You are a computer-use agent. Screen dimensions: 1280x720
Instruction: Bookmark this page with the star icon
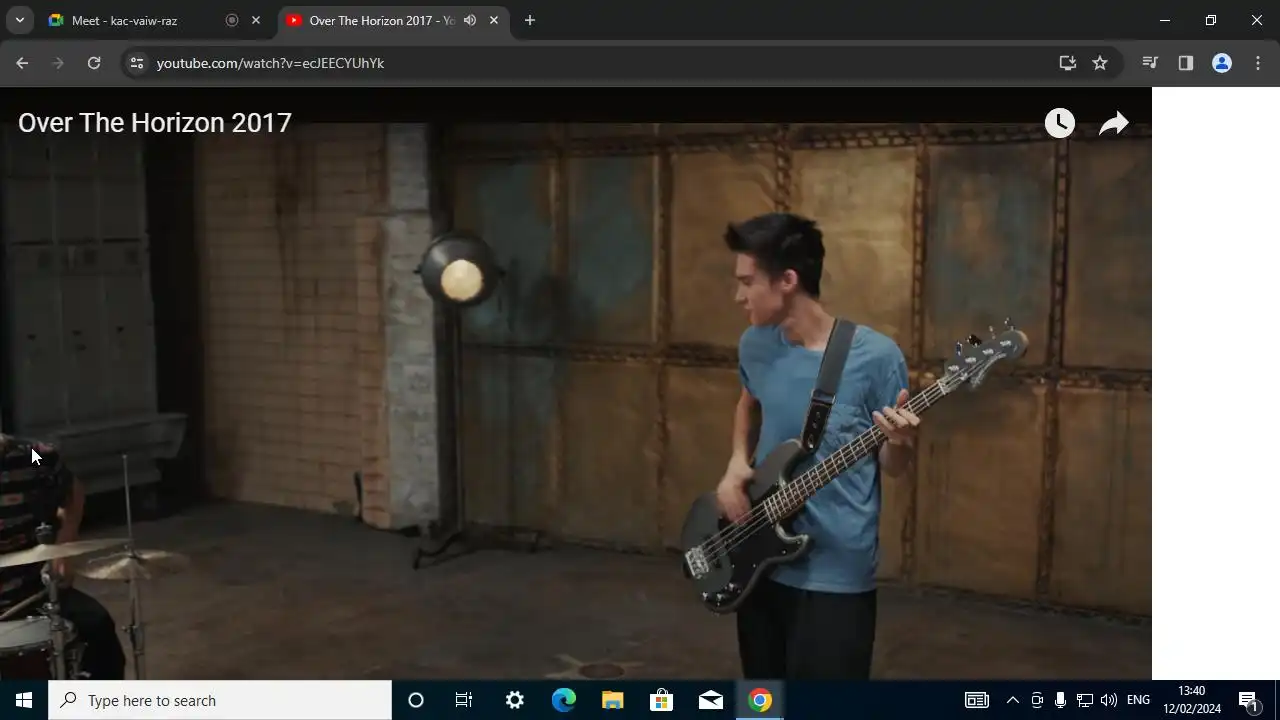coord(1100,63)
